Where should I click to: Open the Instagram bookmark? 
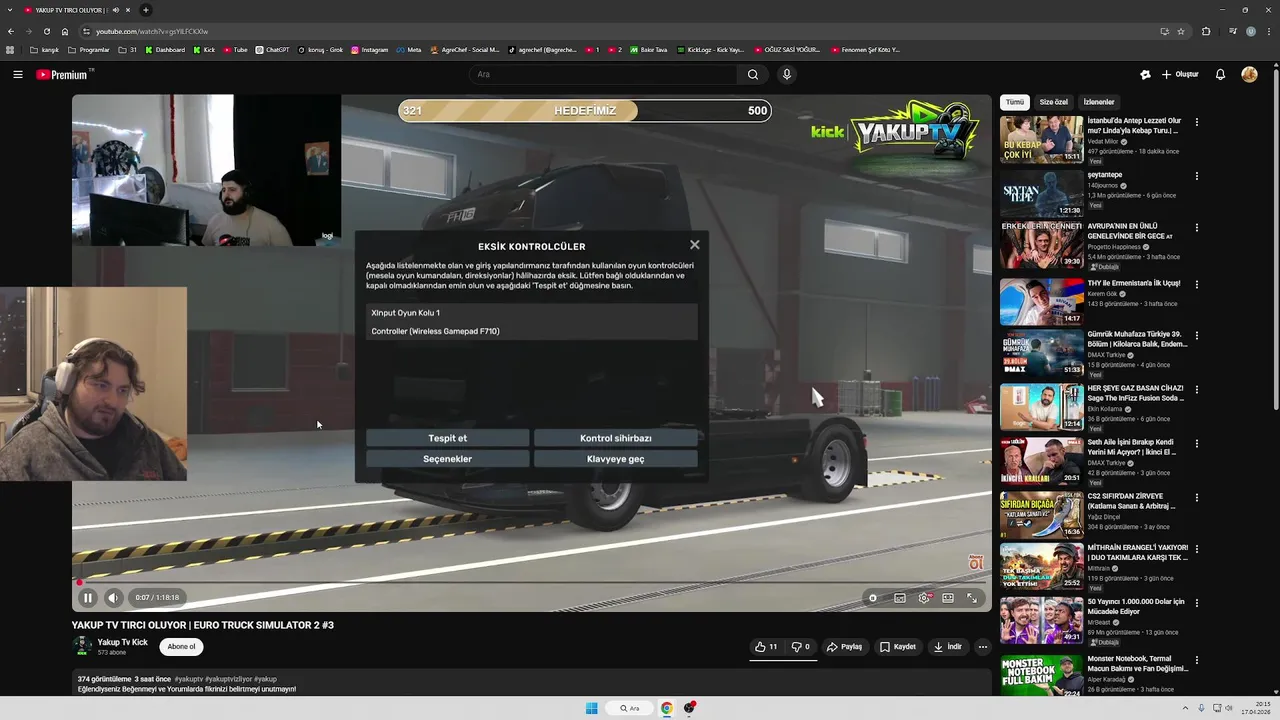(x=370, y=50)
